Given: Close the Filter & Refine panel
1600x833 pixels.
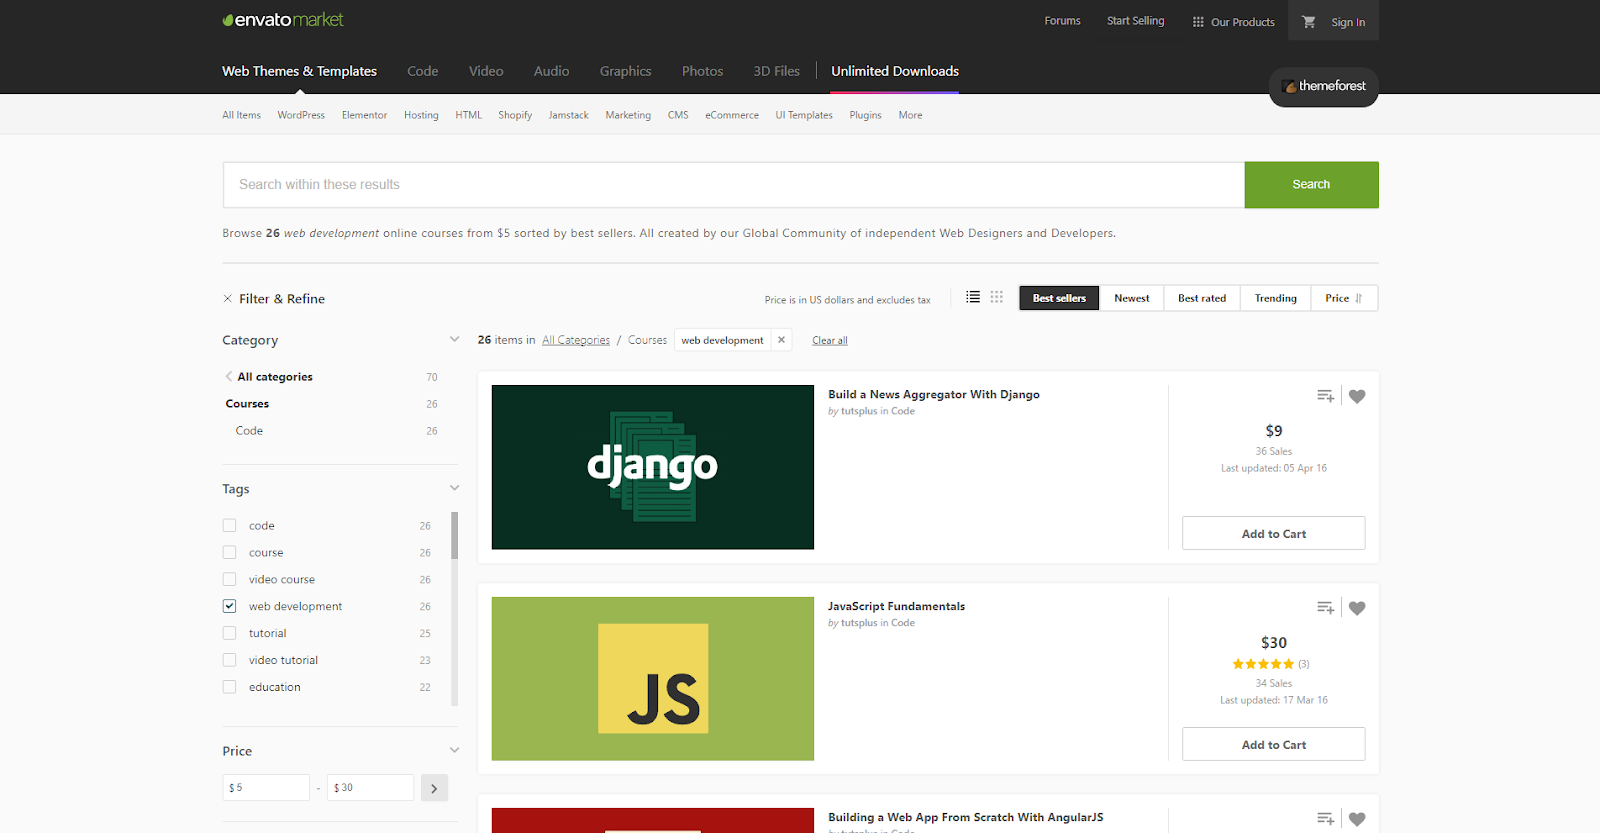Looking at the screenshot, I should point(228,299).
